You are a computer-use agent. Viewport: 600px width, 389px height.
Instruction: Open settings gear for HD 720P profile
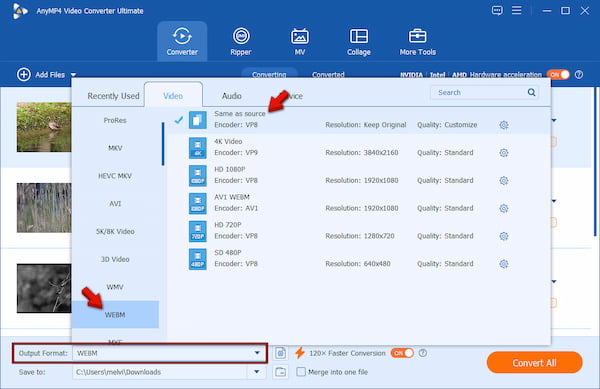tap(504, 236)
